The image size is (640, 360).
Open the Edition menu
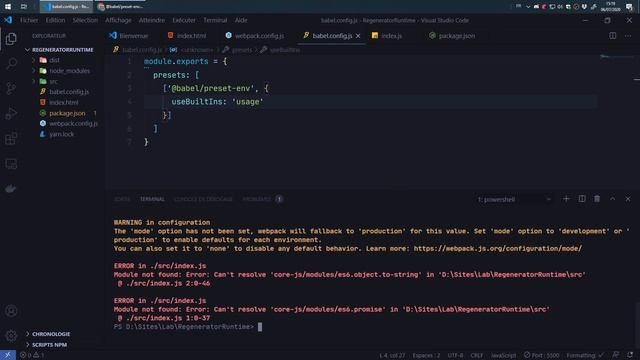coord(56,20)
